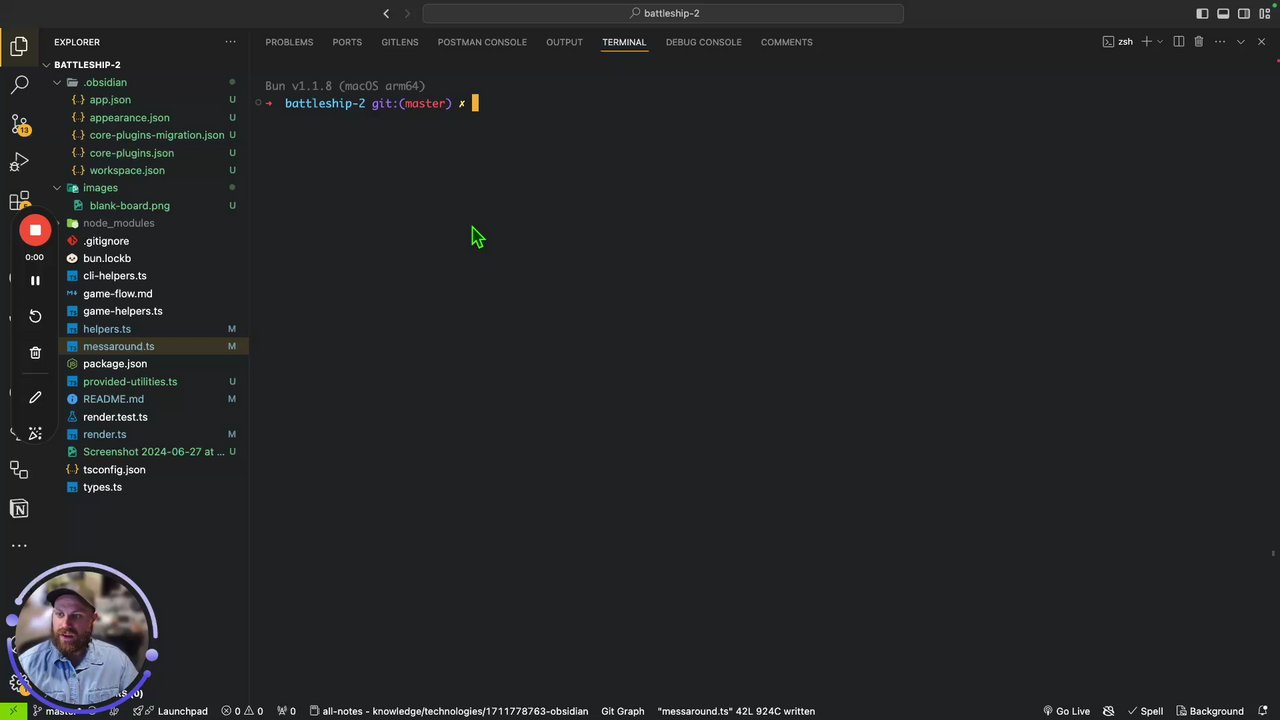Open Run and Debug view

[x=19, y=163]
